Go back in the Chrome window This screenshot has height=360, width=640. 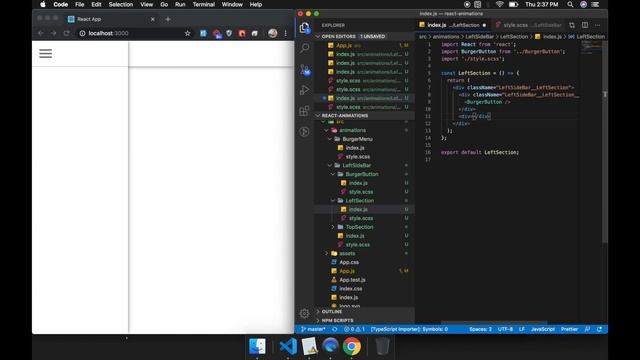(40, 33)
